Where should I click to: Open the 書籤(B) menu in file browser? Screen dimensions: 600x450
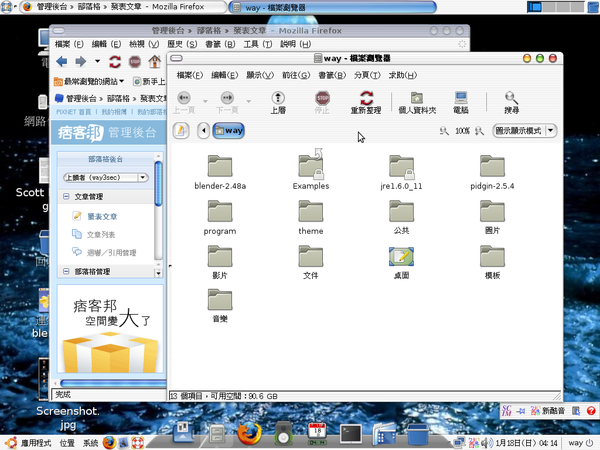click(x=332, y=75)
